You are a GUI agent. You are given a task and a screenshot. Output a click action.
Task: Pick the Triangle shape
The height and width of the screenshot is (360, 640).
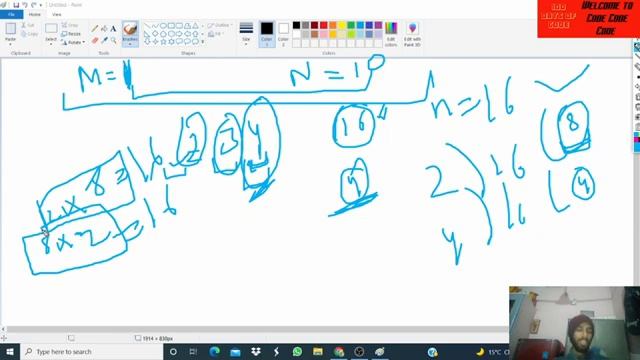195,26
